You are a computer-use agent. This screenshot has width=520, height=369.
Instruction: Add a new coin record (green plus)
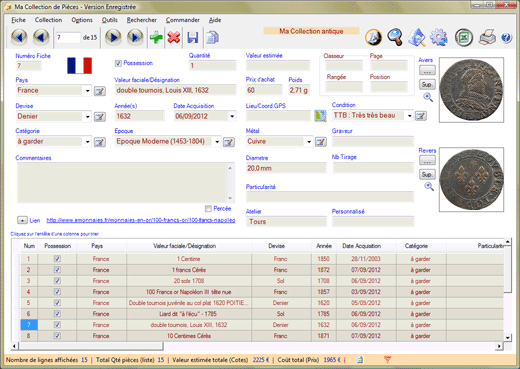pyautogui.click(x=156, y=37)
